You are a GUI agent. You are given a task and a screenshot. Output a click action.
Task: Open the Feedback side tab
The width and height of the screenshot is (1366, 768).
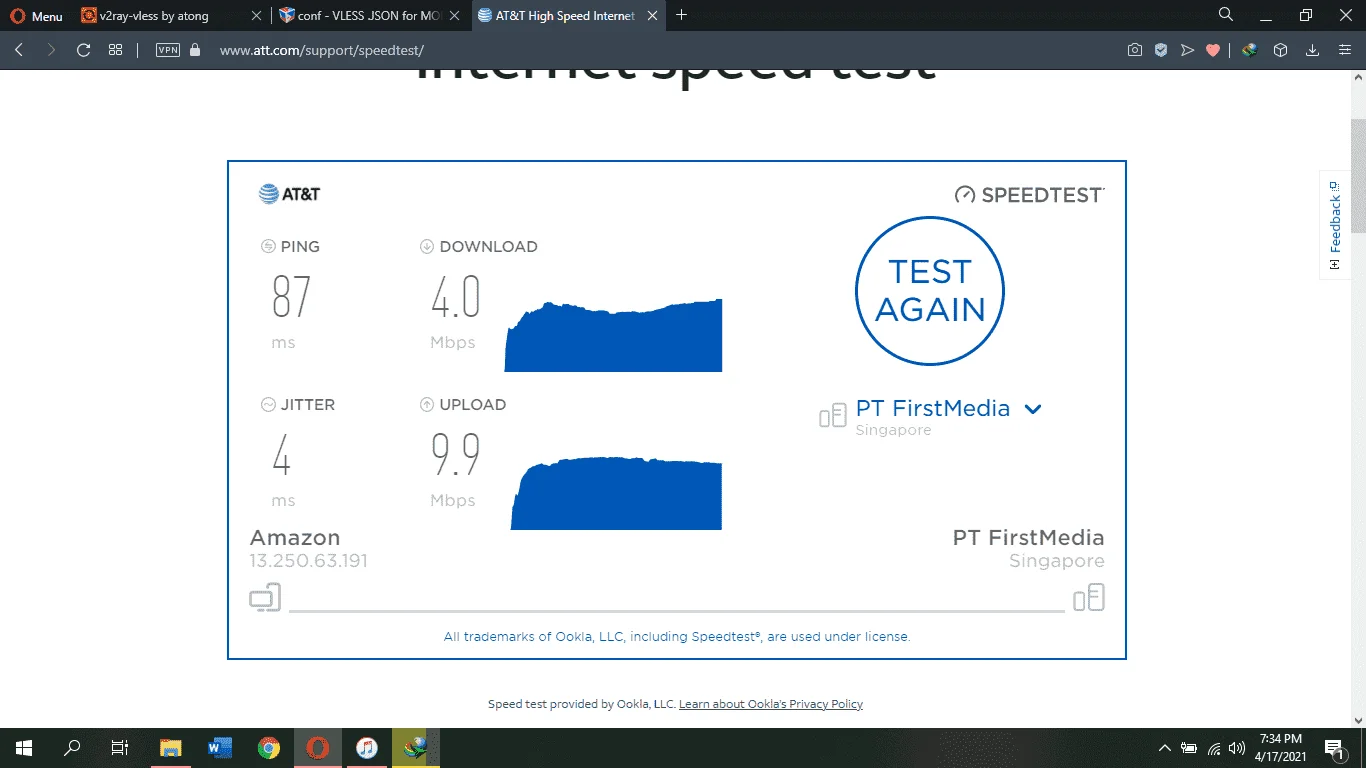click(1335, 225)
